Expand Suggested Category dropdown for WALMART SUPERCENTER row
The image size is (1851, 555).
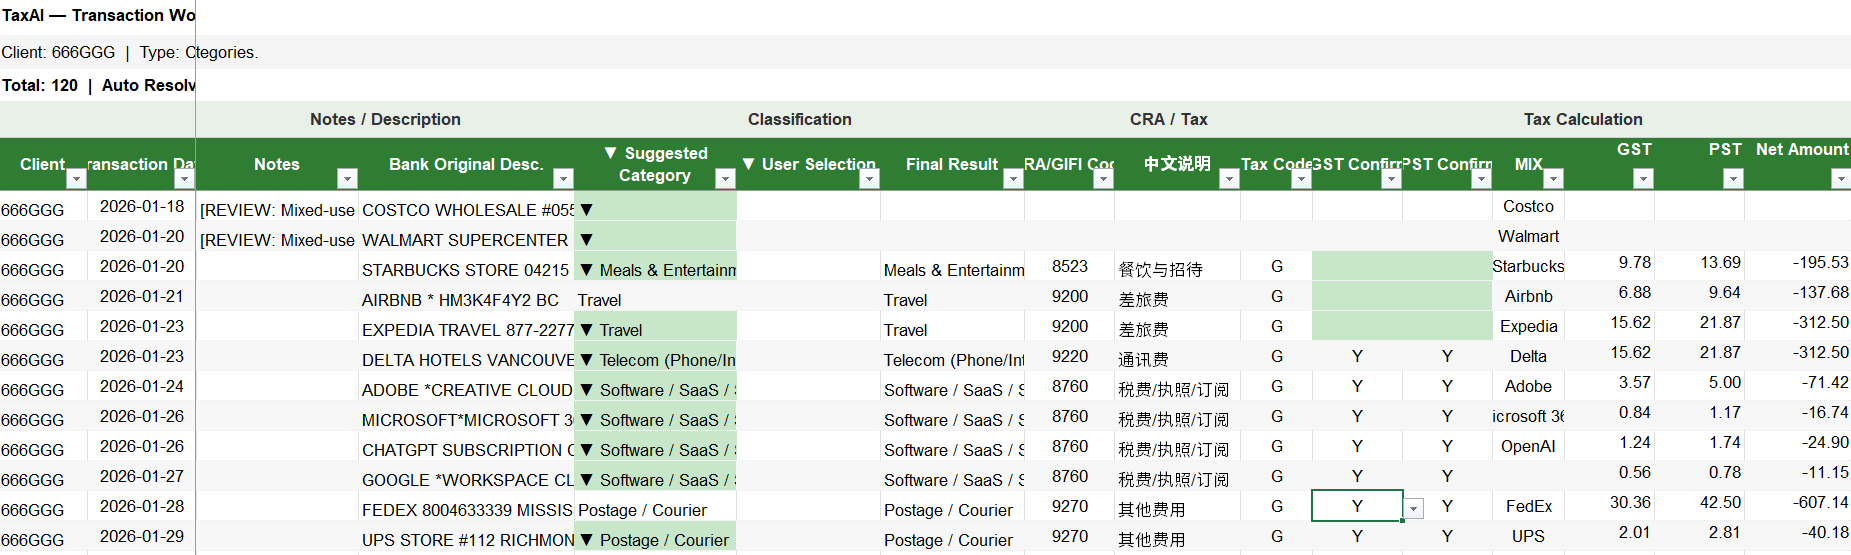587,240
